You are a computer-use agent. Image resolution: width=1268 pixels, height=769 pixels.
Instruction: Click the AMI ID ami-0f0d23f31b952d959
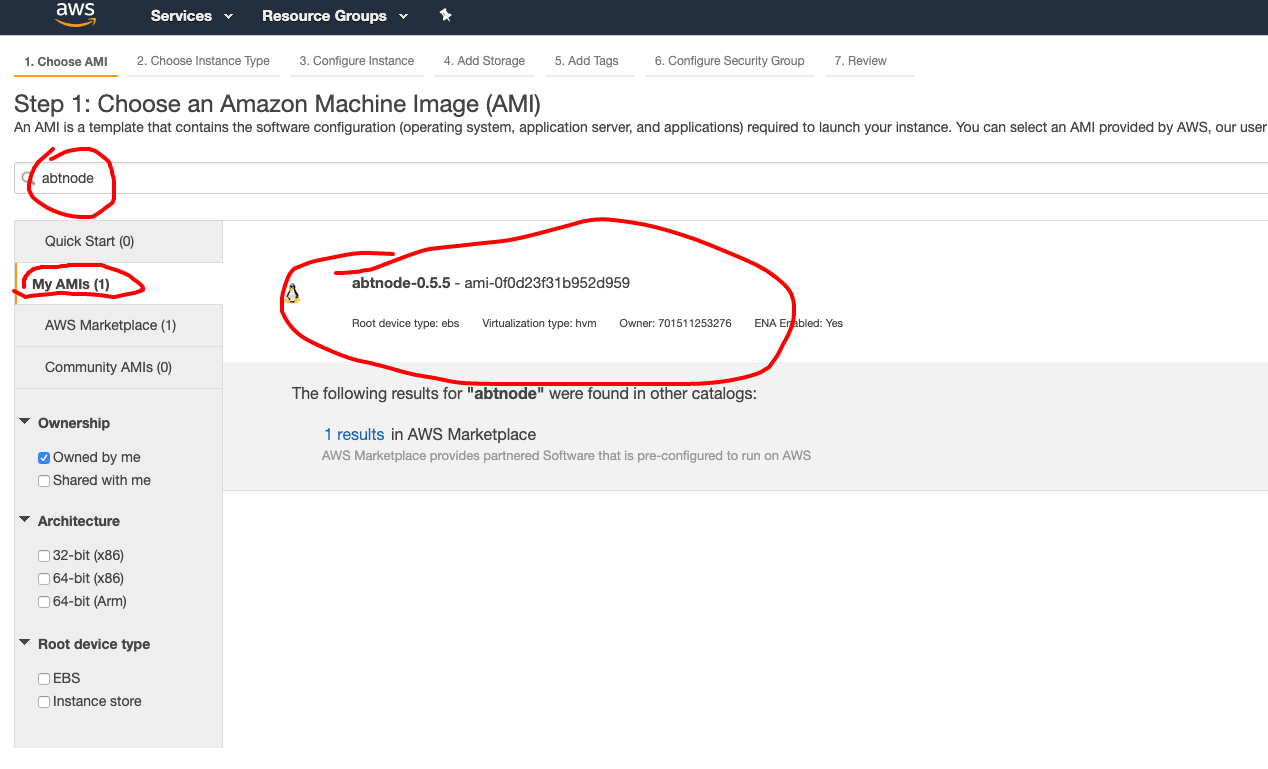[x=547, y=283]
